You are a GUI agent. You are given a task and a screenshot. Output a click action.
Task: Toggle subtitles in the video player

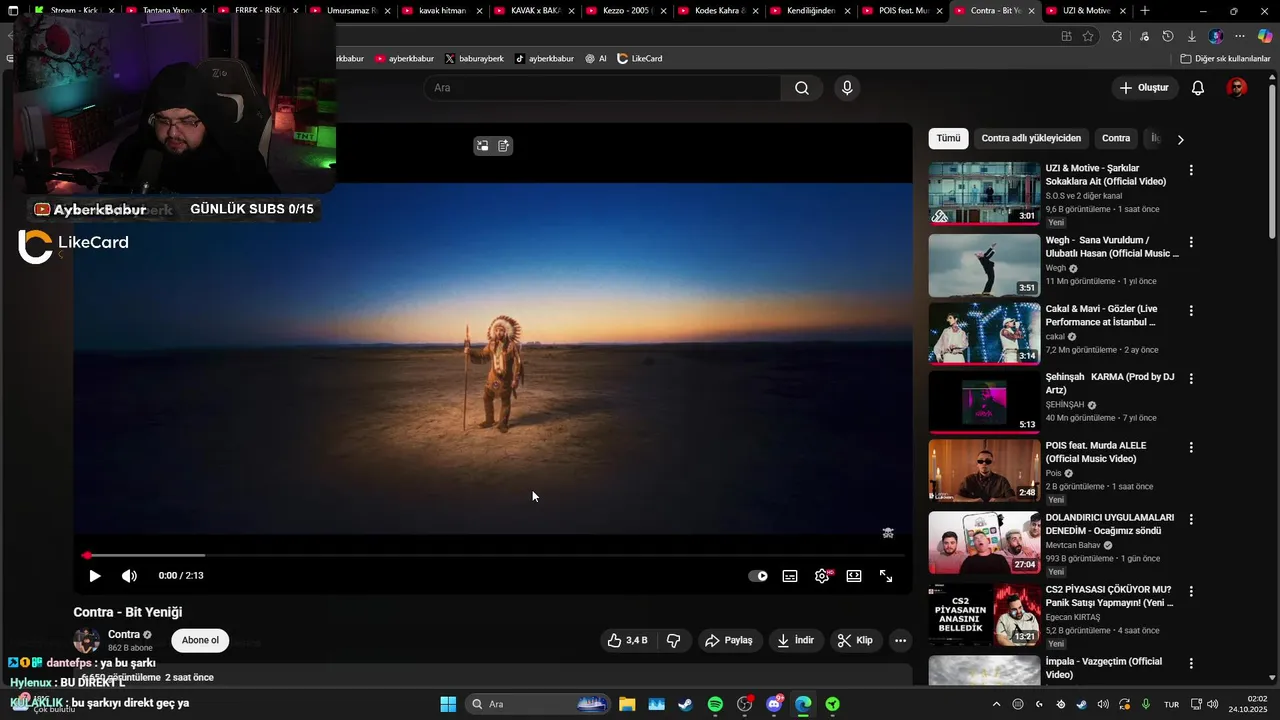tap(790, 576)
